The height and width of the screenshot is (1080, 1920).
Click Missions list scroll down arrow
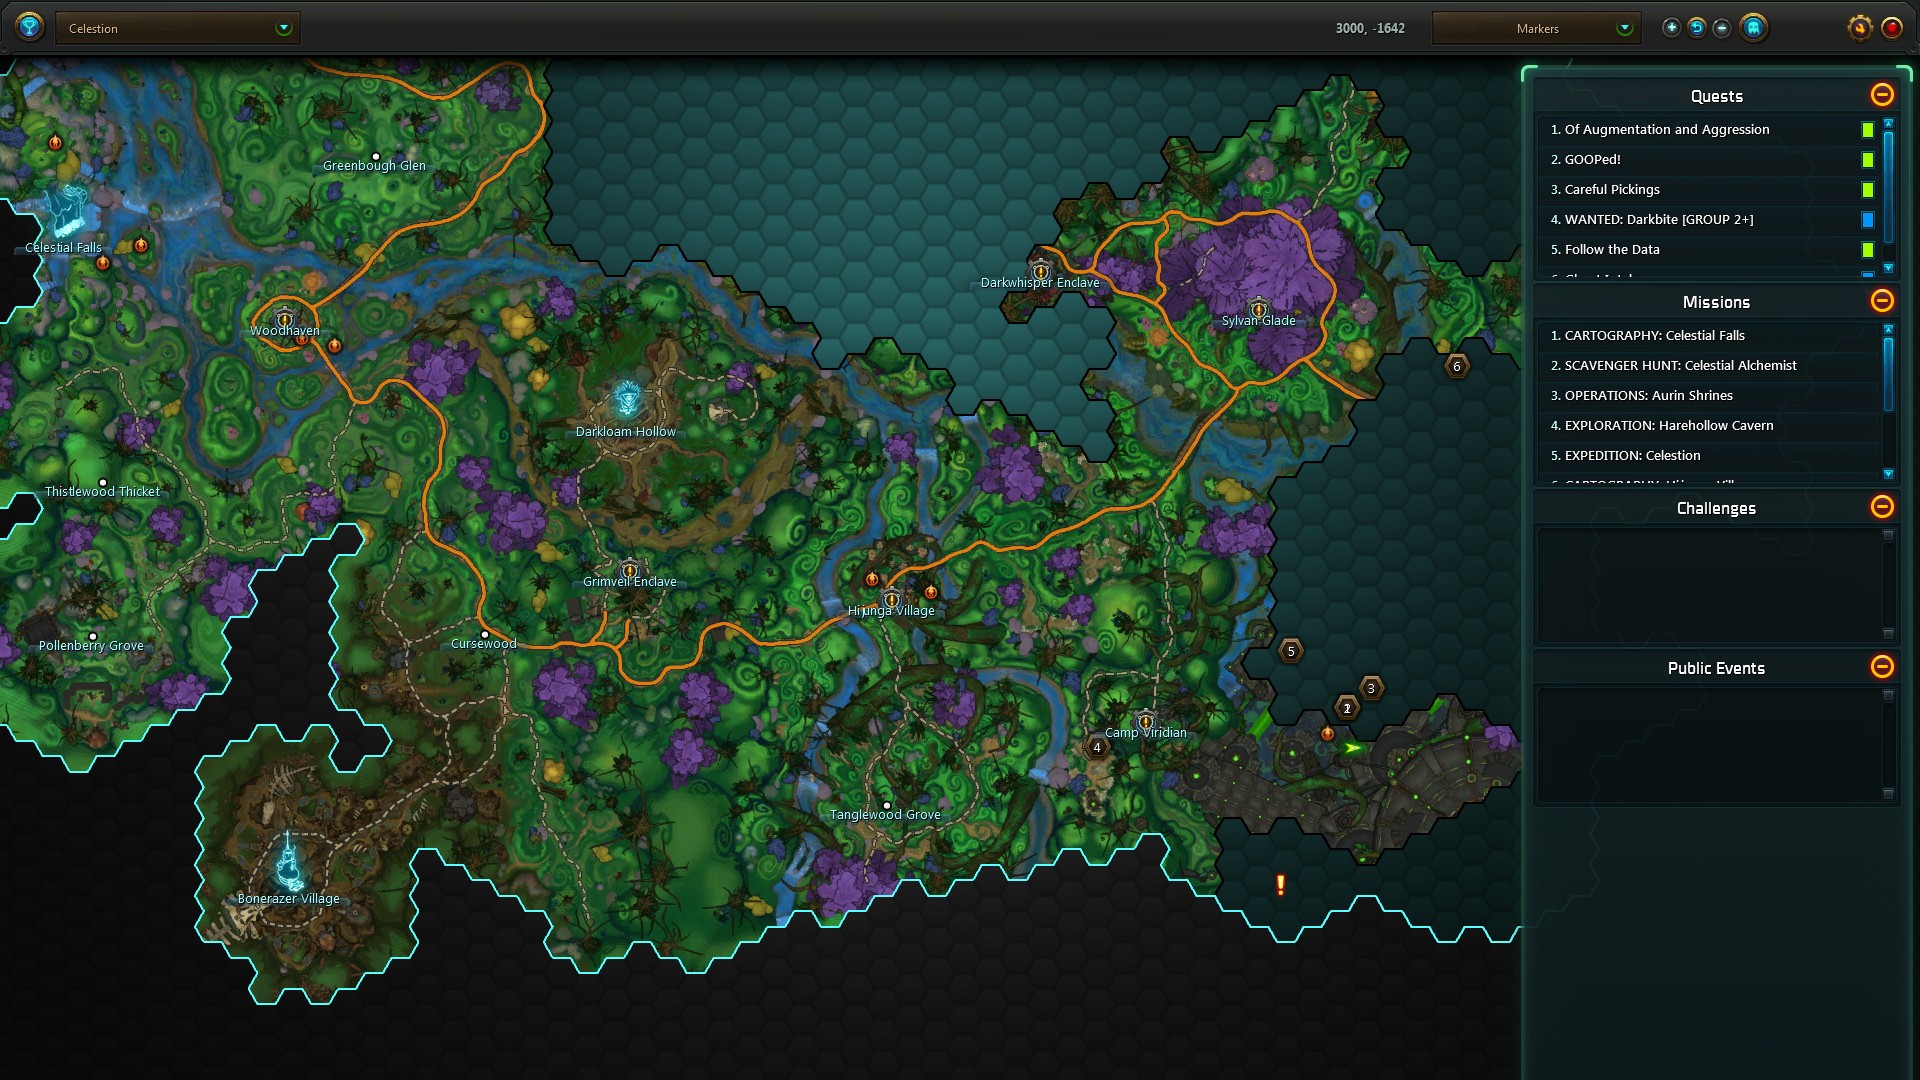click(1888, 474)
